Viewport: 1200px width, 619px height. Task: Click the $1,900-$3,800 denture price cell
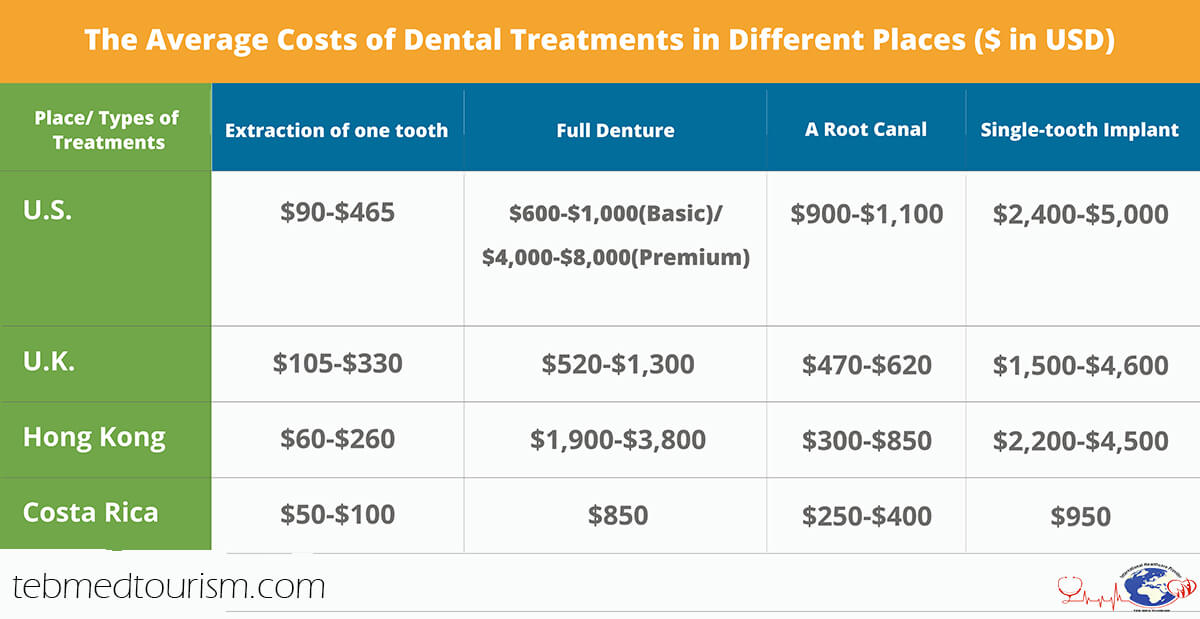616,440
